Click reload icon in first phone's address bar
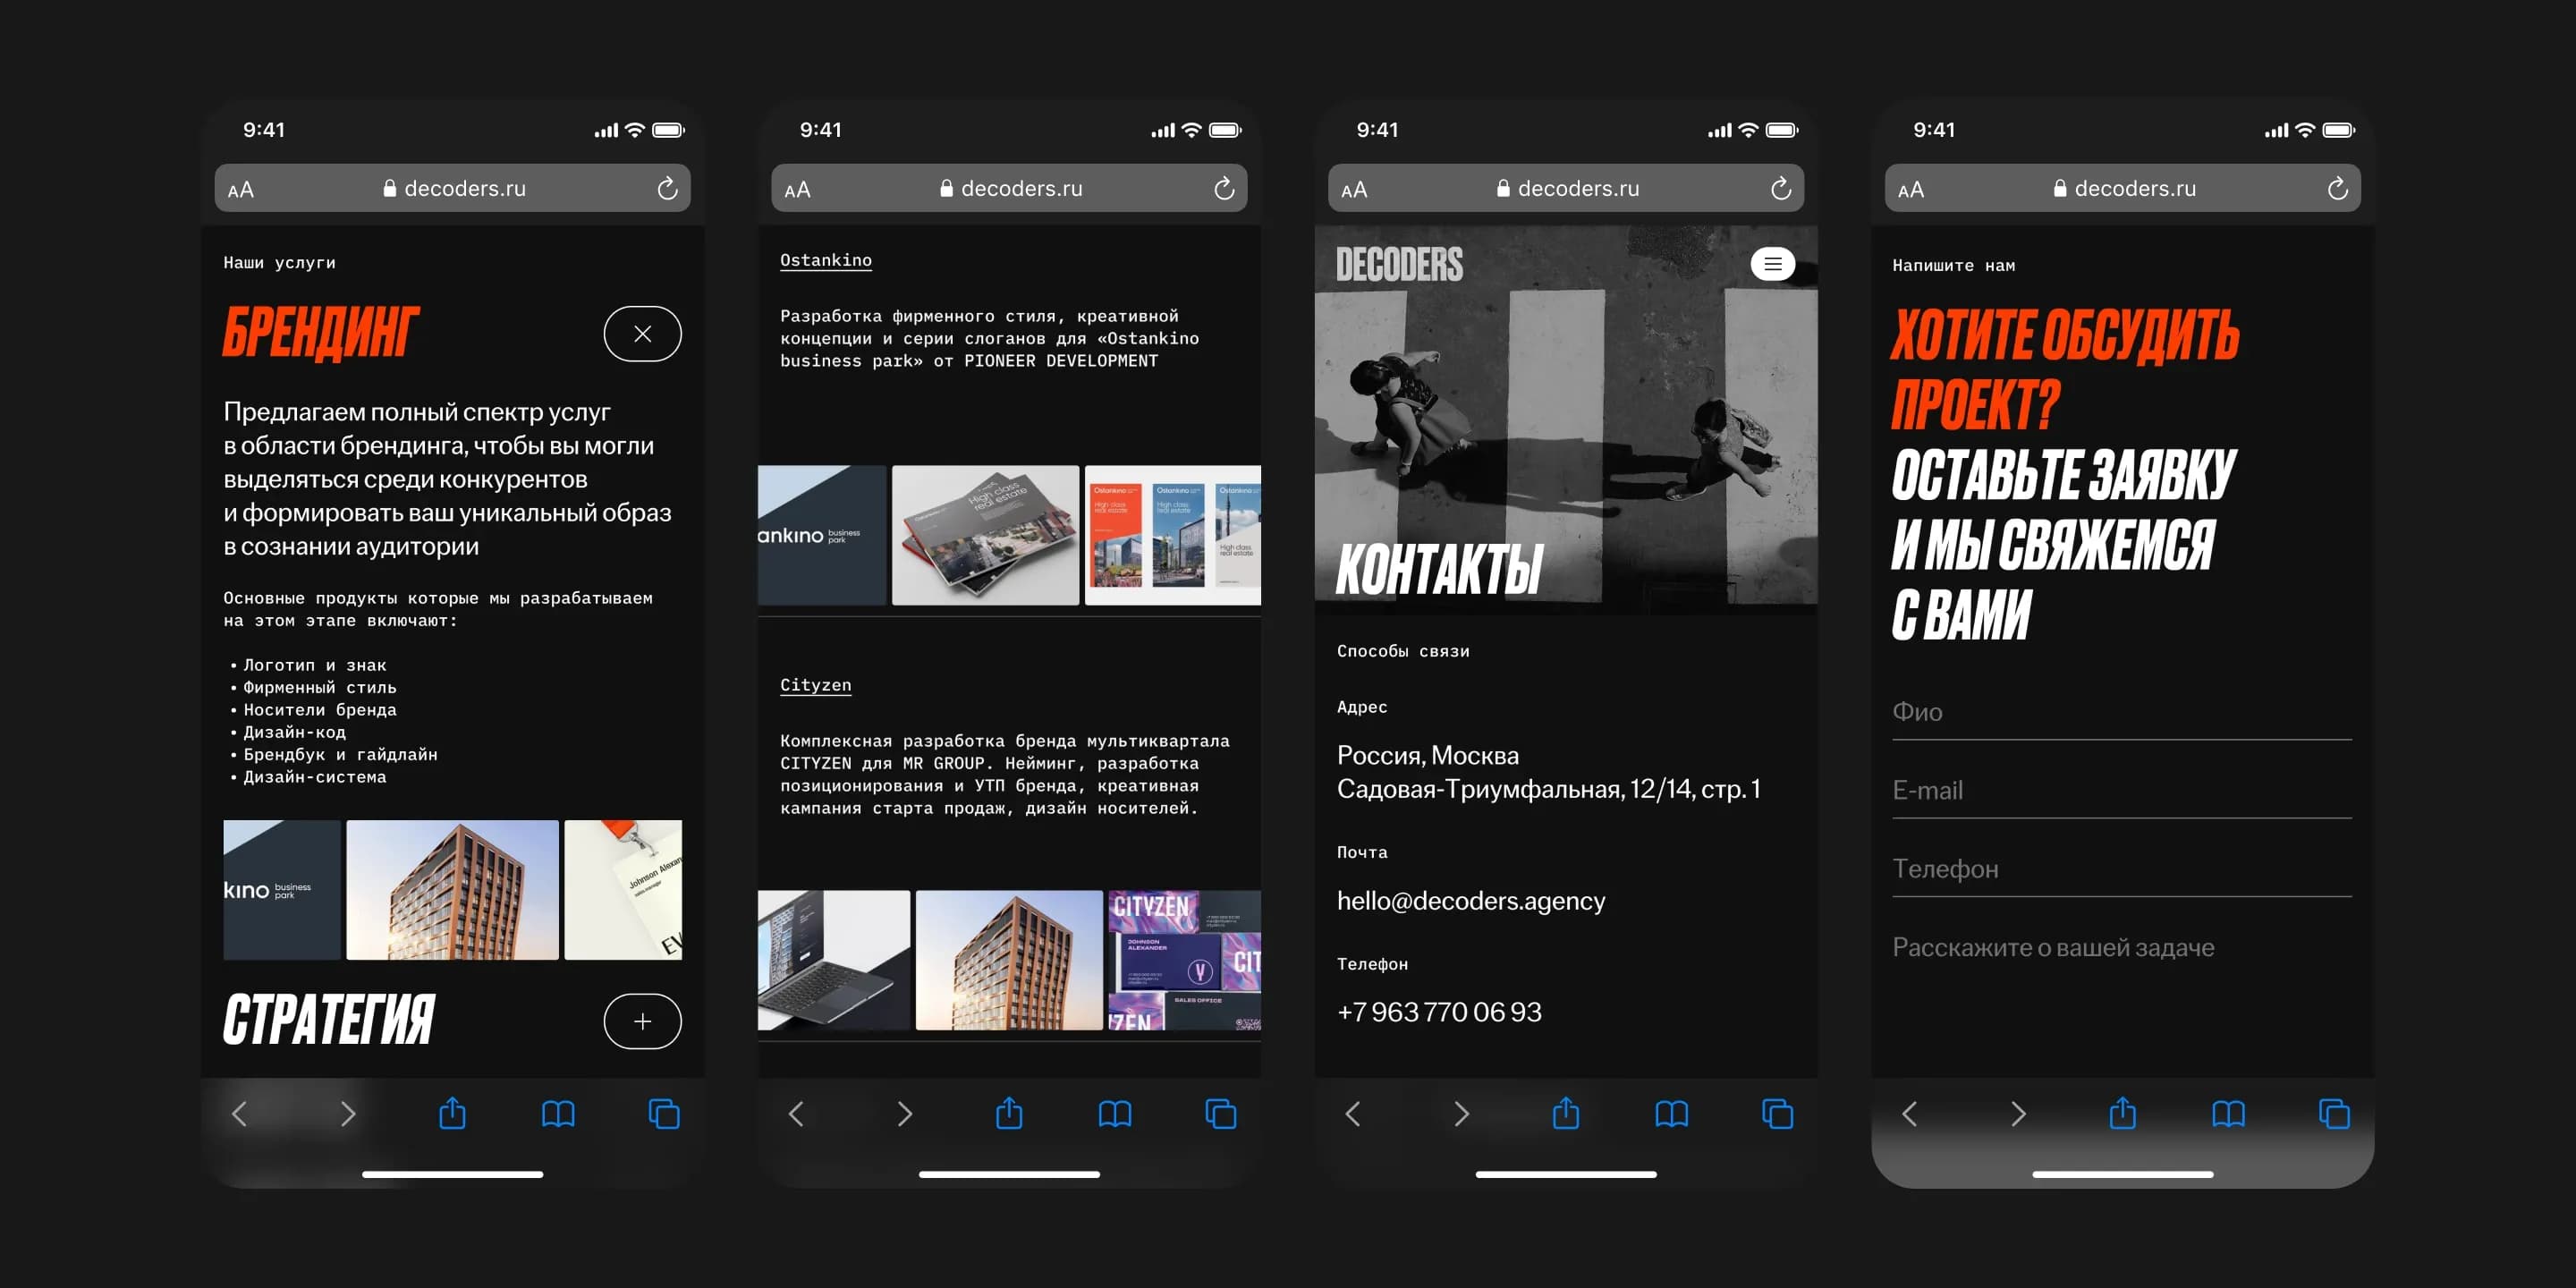 click(x=667, y=189)
